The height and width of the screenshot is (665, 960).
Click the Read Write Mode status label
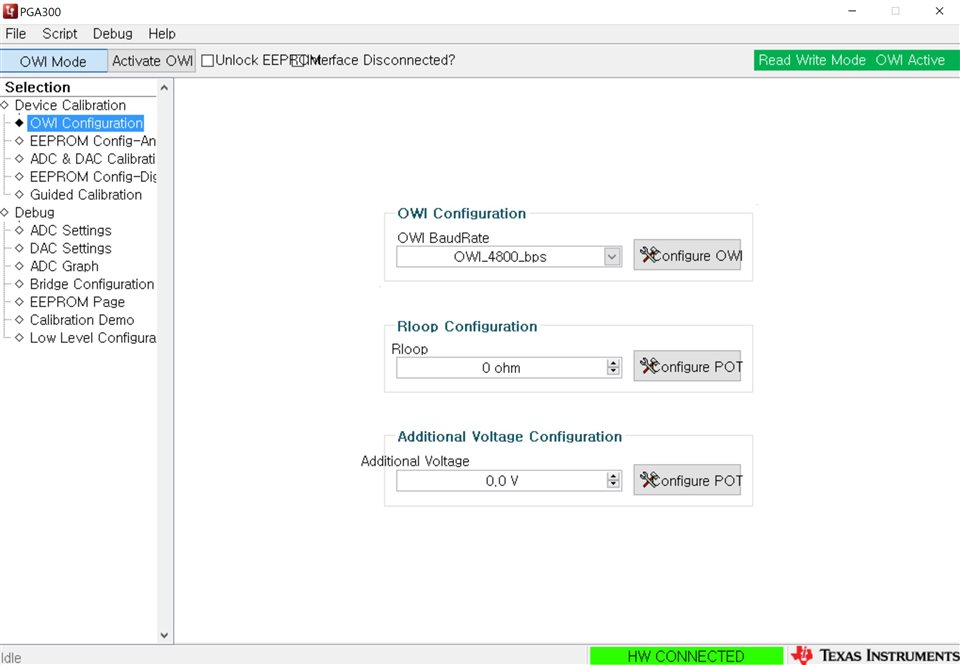tap(812, 60)
